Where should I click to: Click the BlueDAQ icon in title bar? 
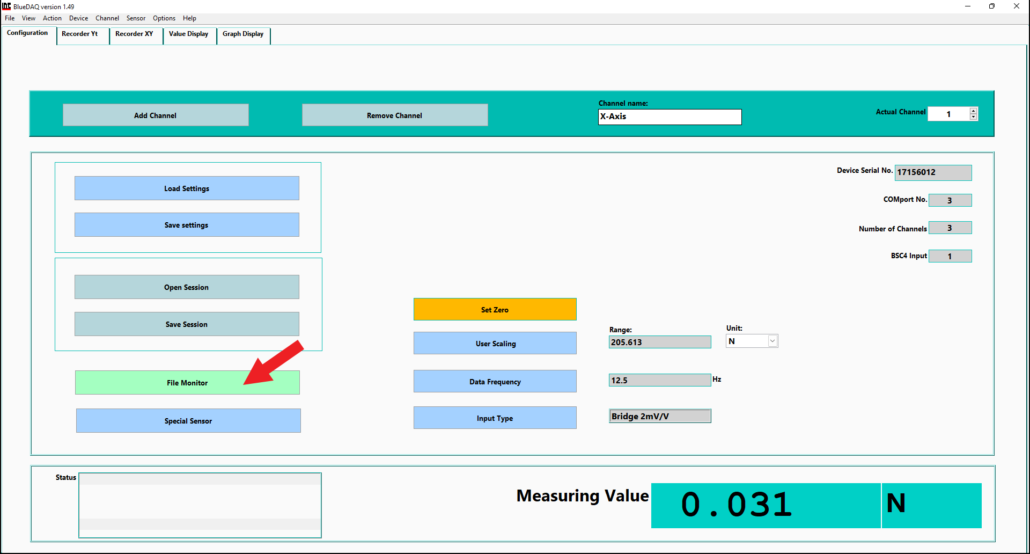pos(6,5)
